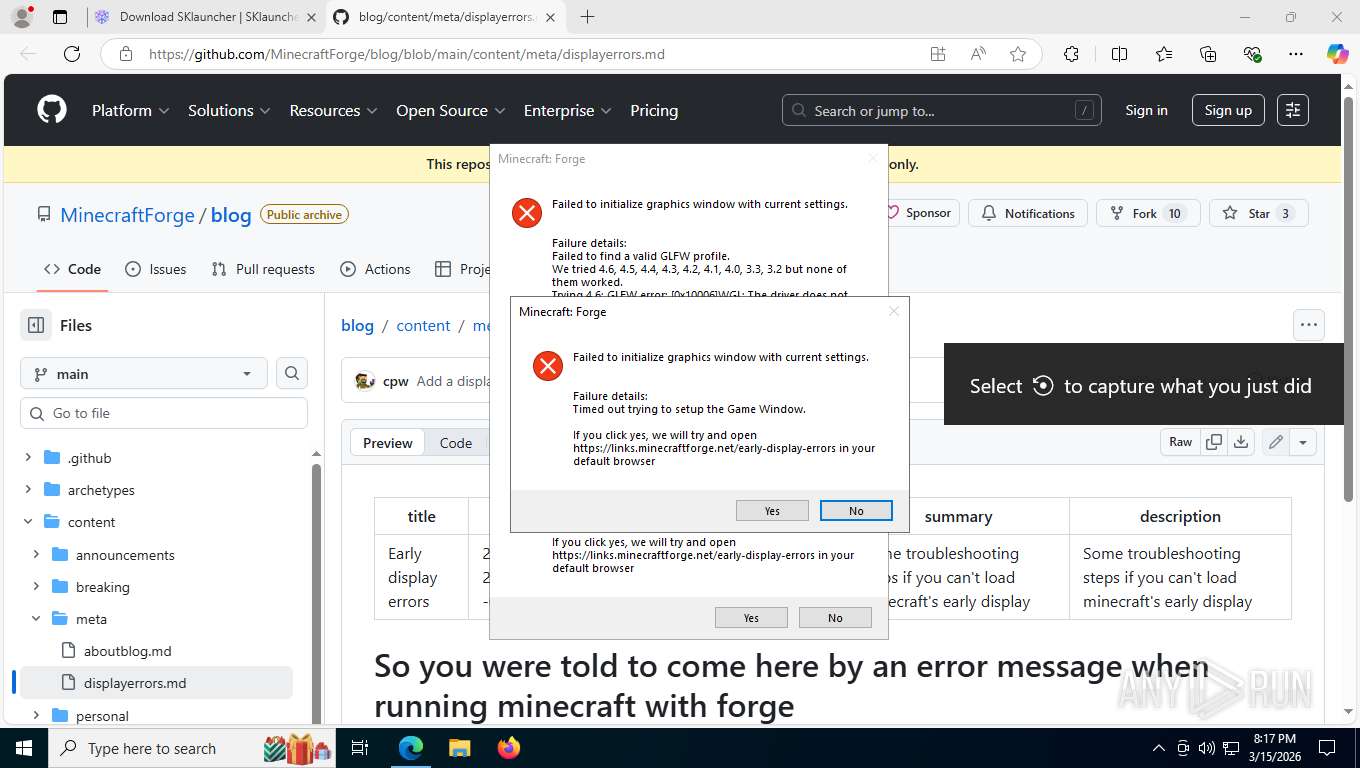Toggle Edge split screen view
The image size is (1360, 768).
click(x=1120, y=54)
